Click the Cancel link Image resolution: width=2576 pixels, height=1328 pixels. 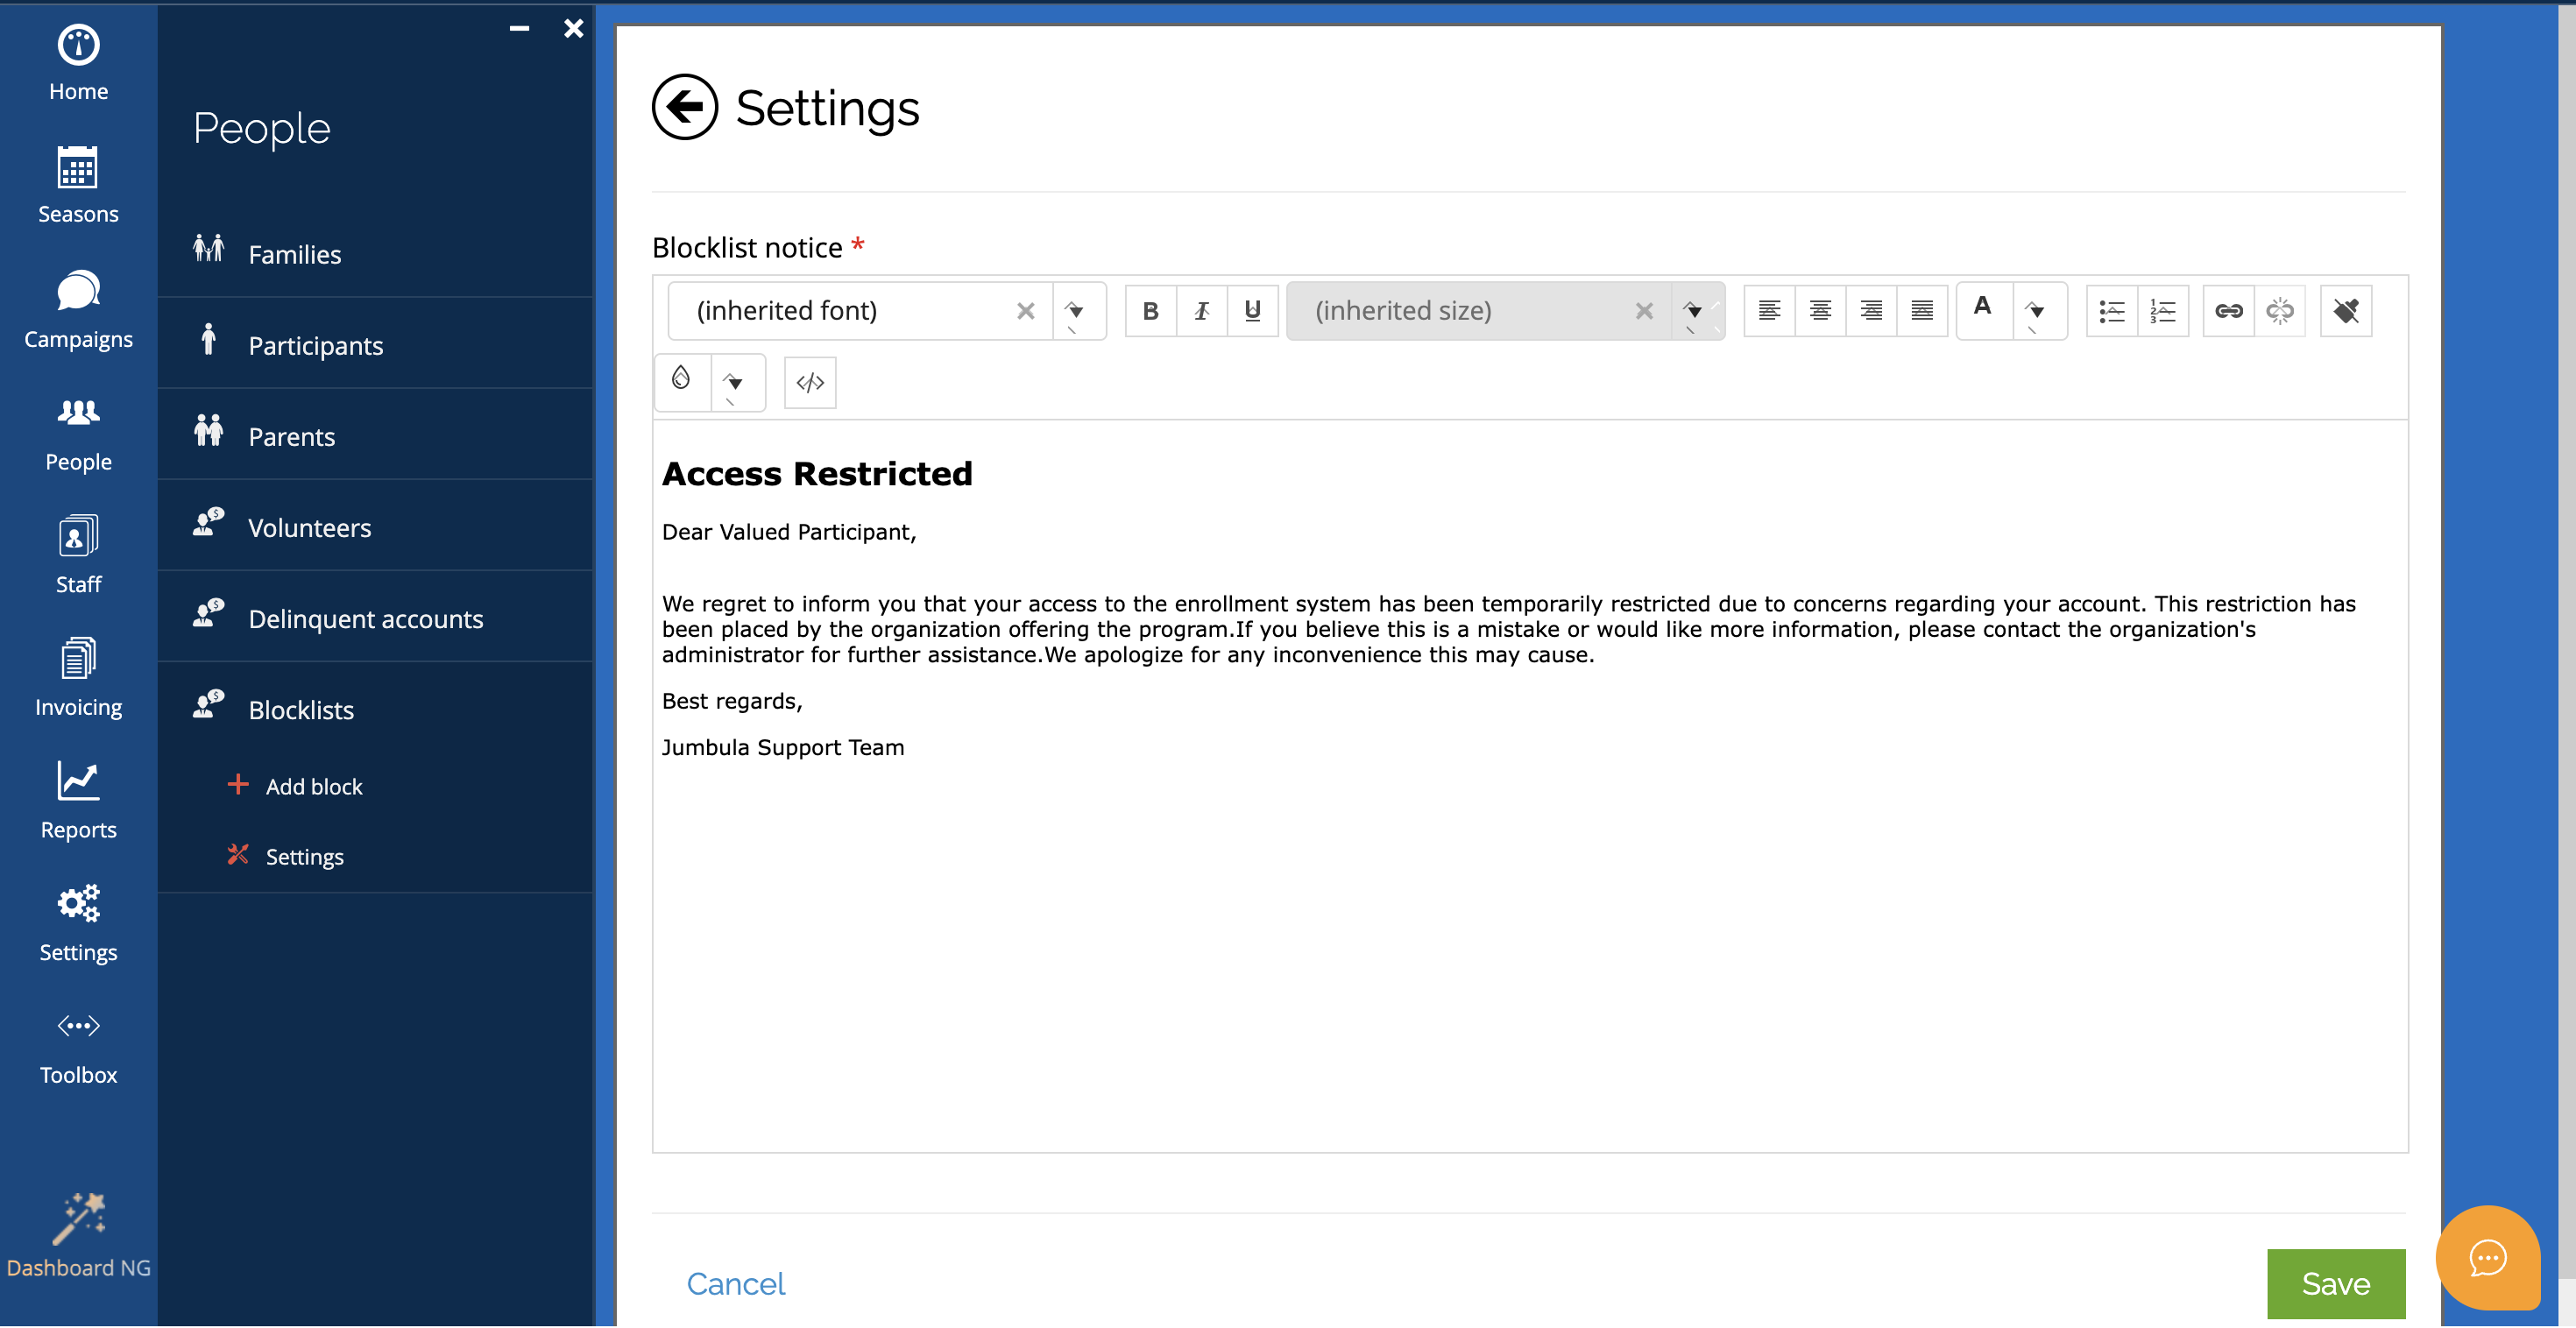click(x=735, y=1283)
